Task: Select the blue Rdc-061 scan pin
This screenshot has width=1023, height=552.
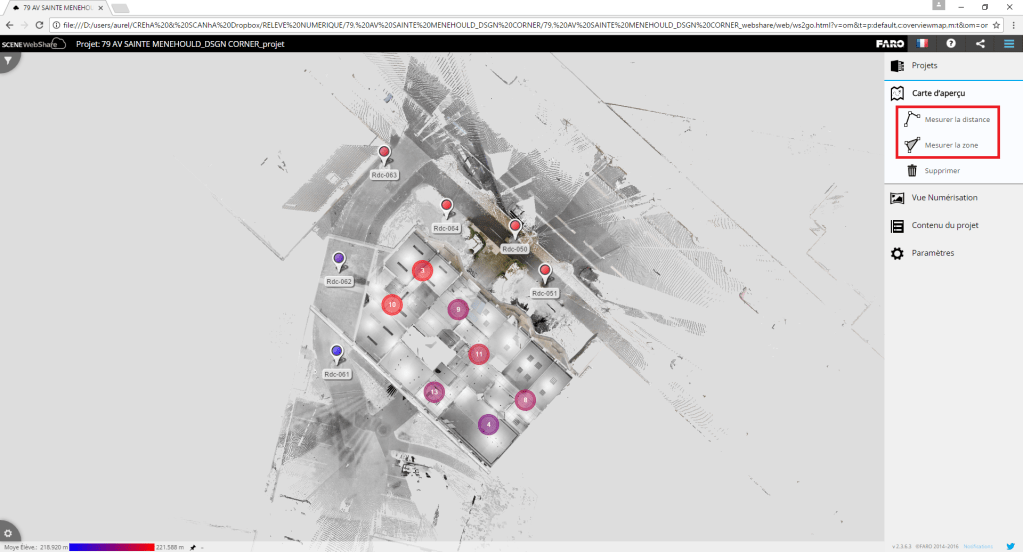Action: tap(337, 352)
